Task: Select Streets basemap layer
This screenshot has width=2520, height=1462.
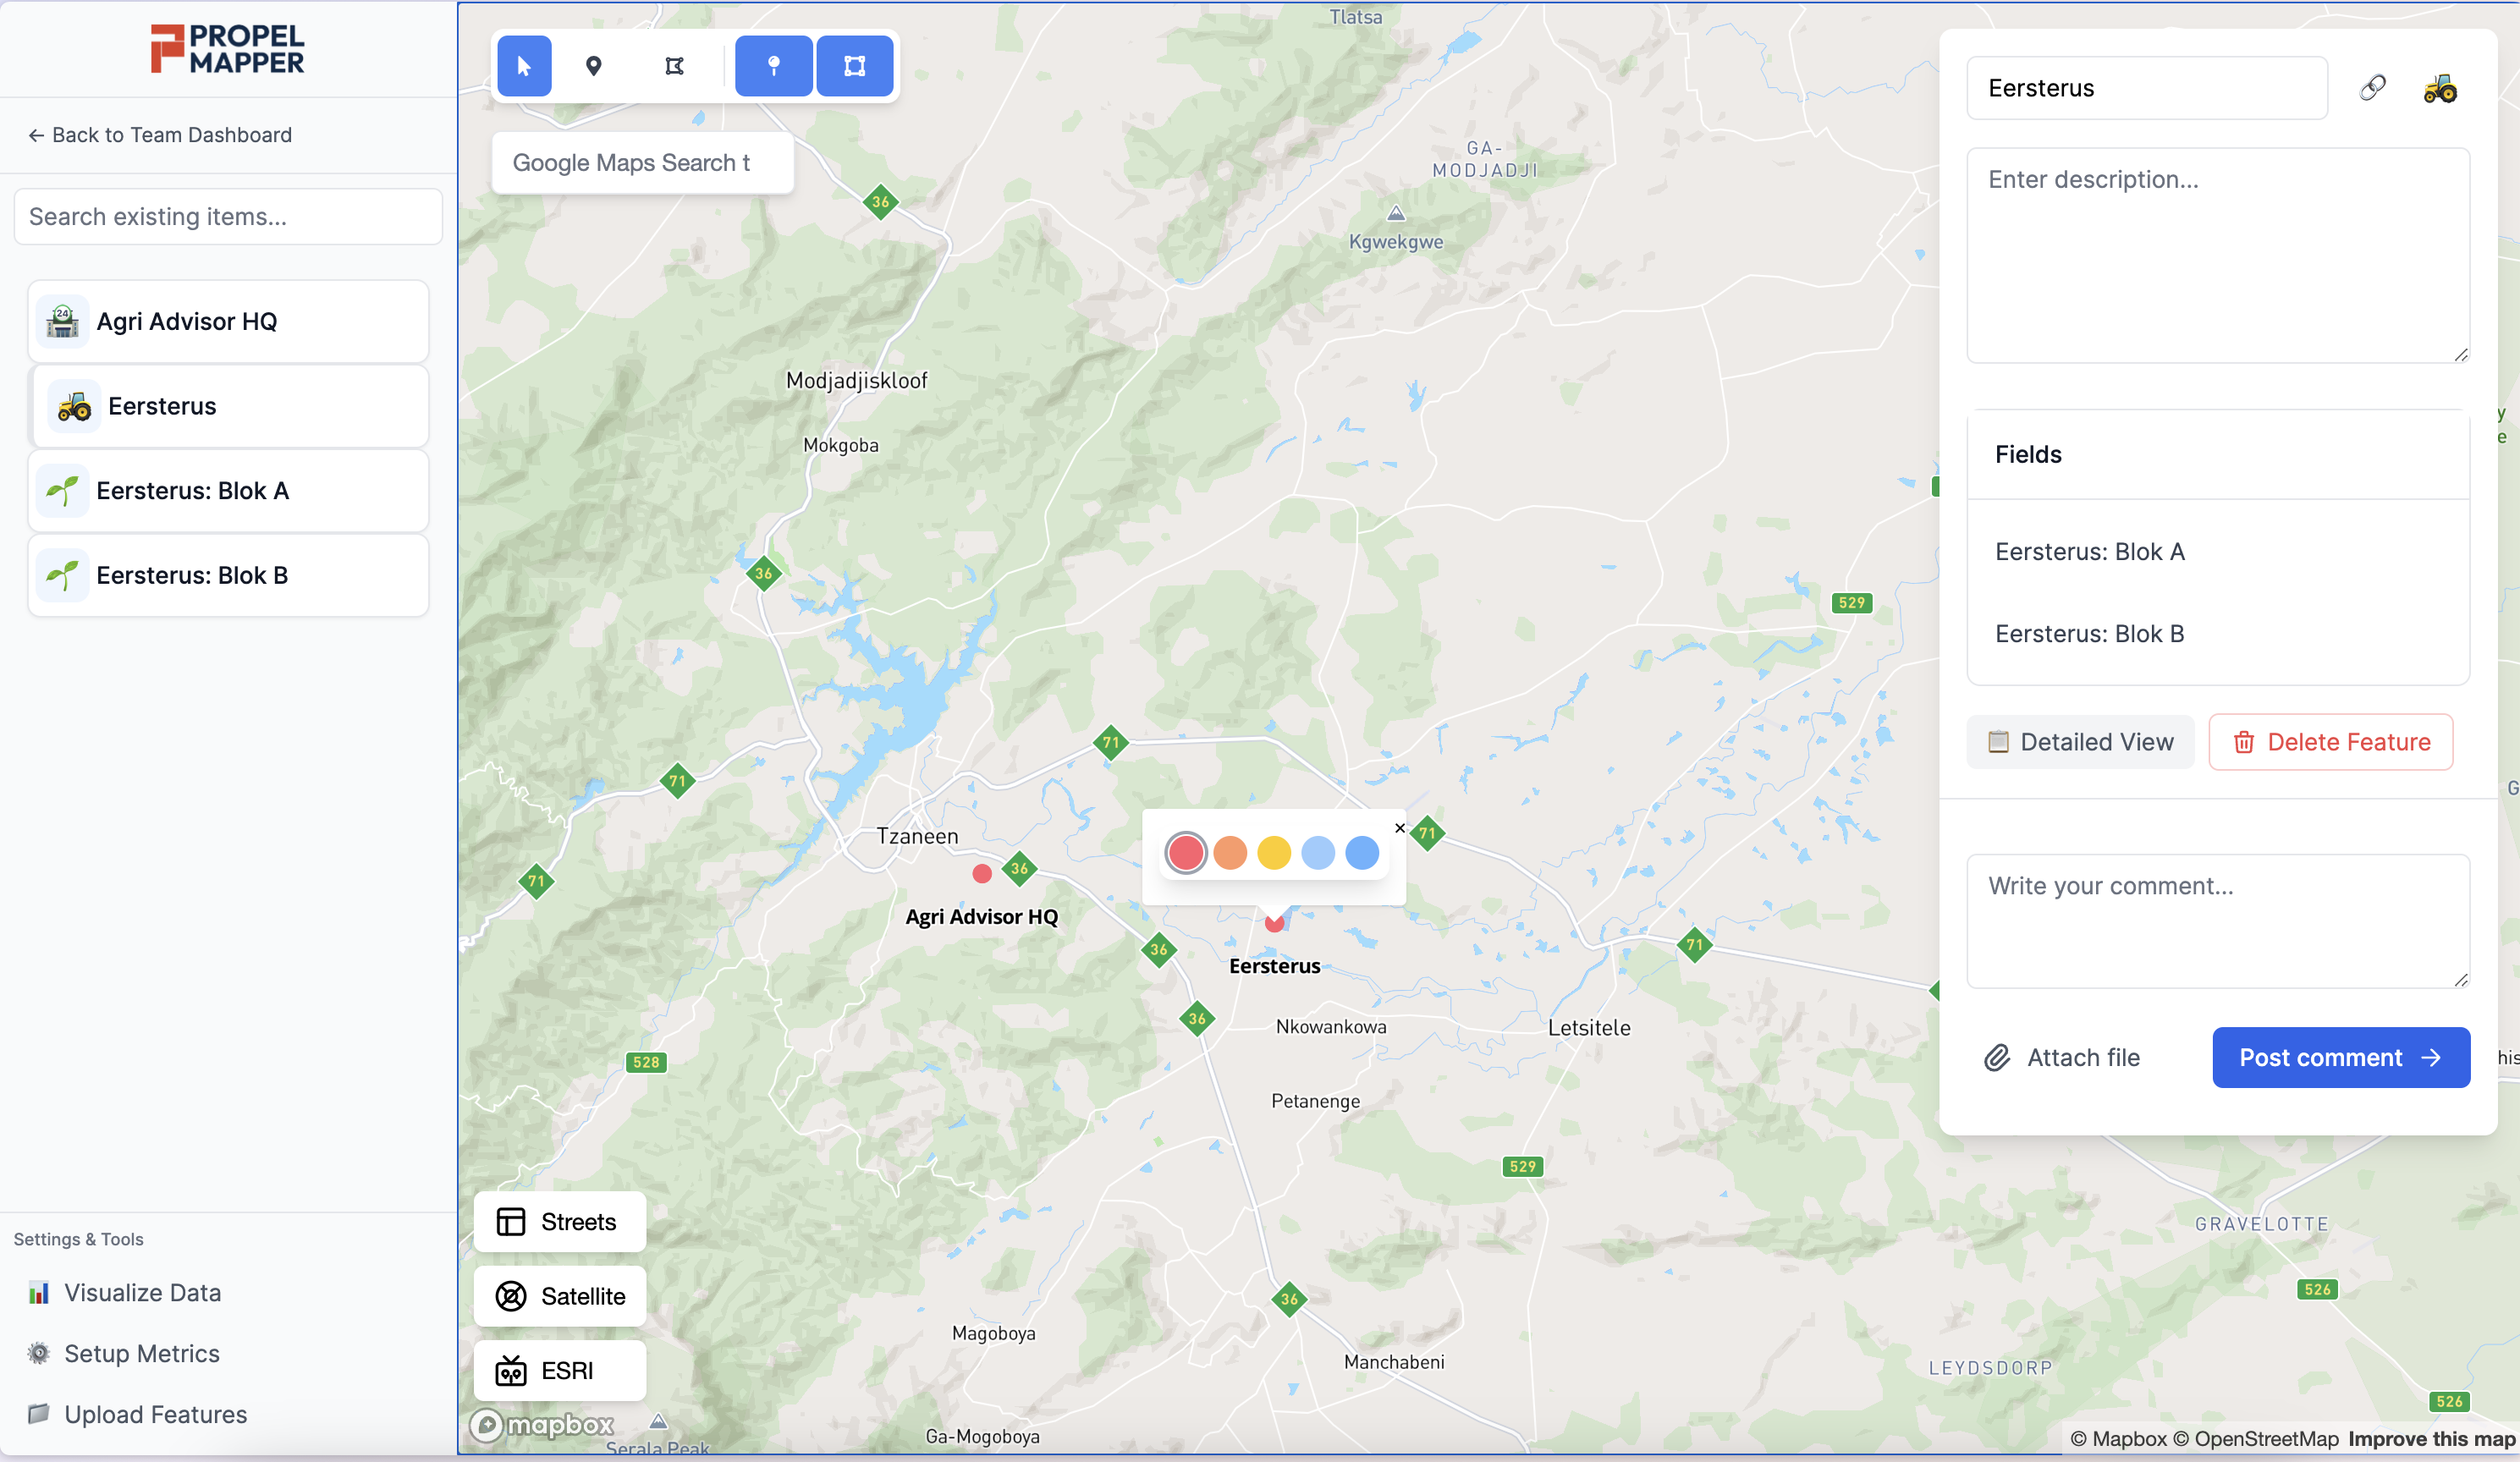Action: (x=560, y=1222)
